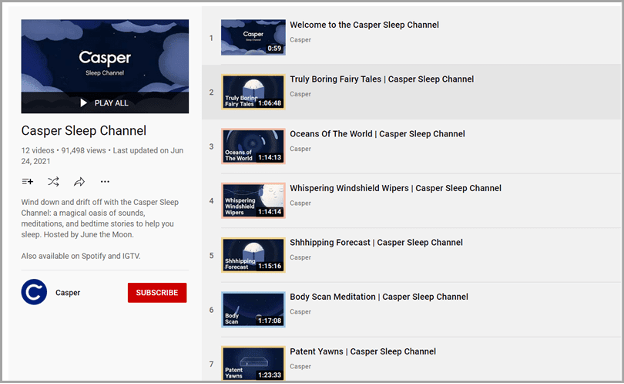
Task: Click title 'Body Scan Meditation | Casper Sleep Channel'
Action: click(x=379, y=297)
